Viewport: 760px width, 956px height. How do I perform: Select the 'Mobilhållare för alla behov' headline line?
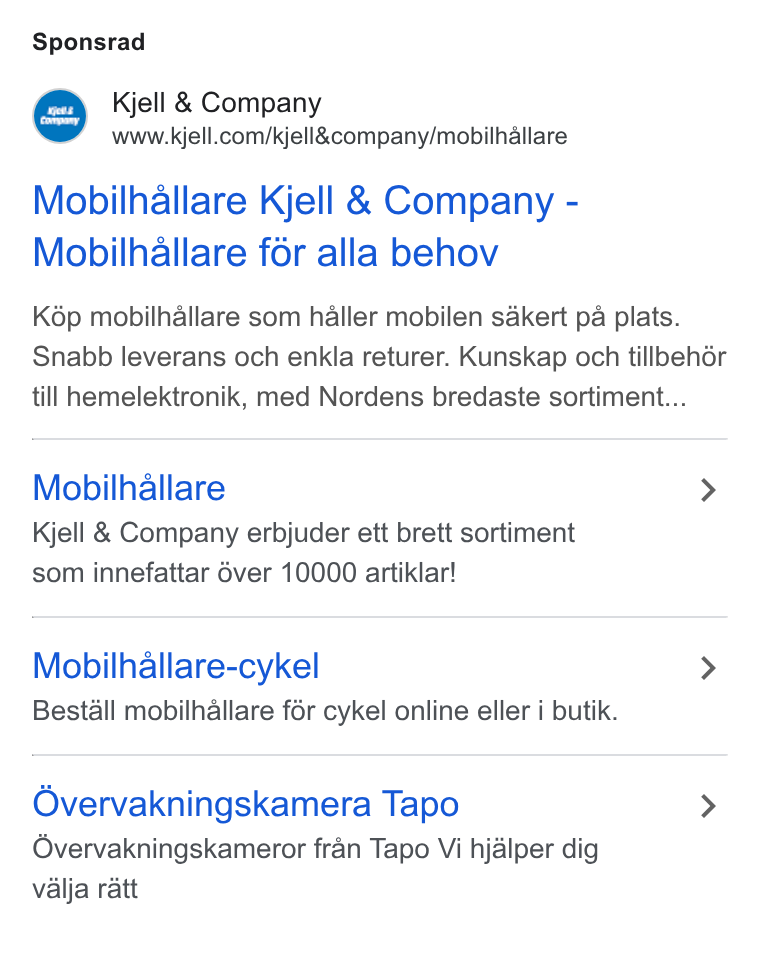(266, 252)
